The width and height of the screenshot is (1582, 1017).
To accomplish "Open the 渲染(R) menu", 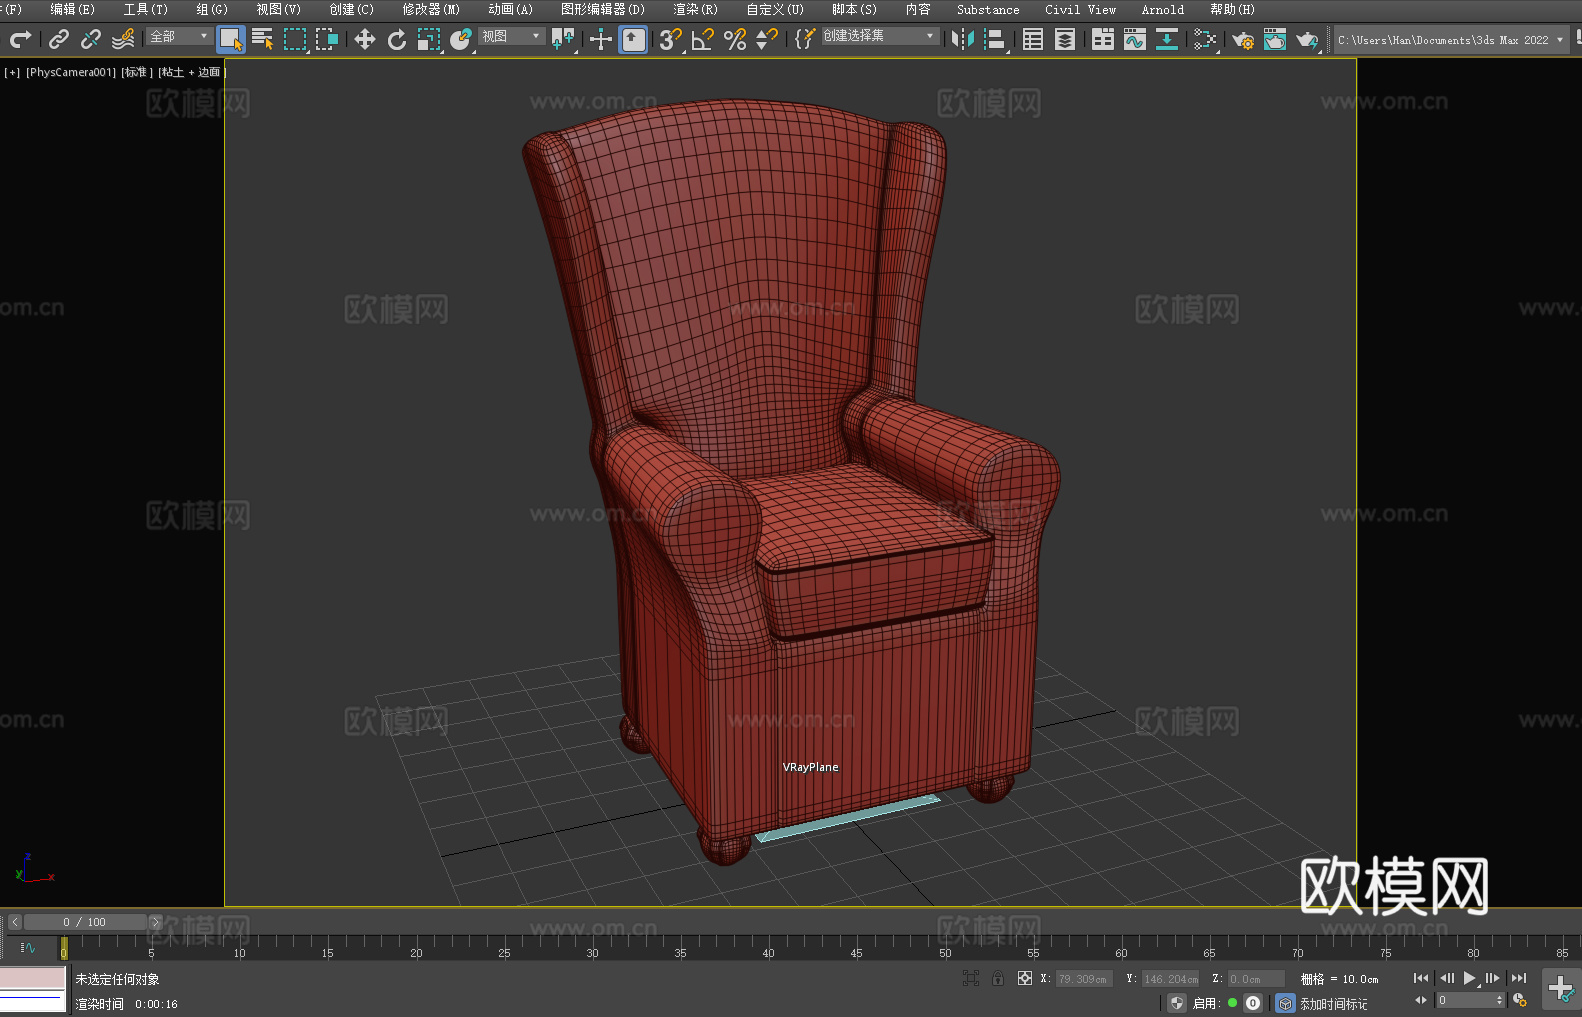I will point(695,9).
